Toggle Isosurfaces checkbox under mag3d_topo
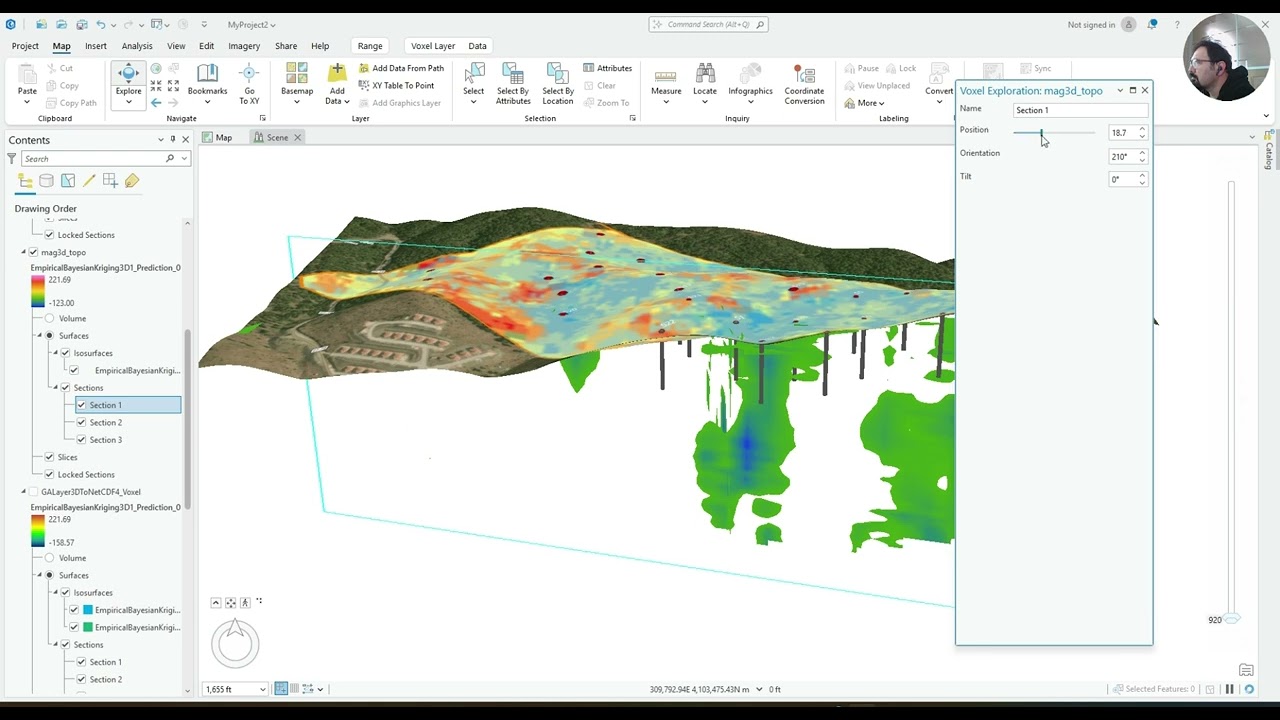The image size is (1280, 720). coord(66,353)
